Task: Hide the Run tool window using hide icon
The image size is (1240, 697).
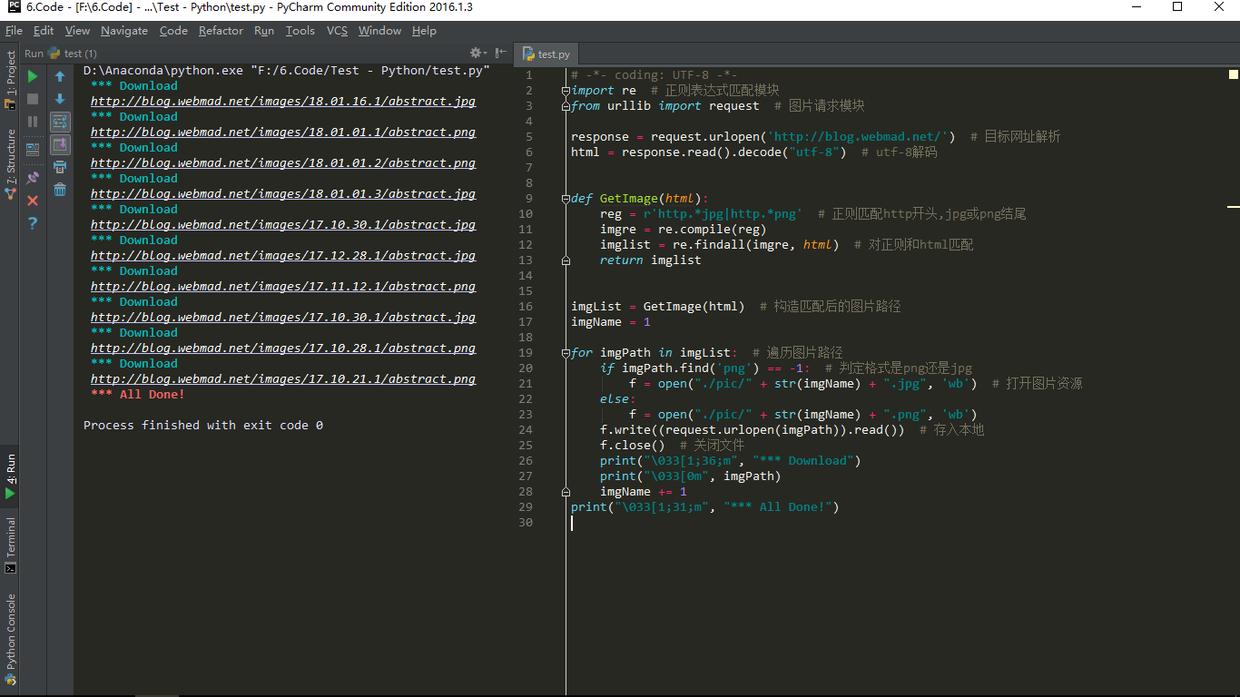Action: (501, 53)
